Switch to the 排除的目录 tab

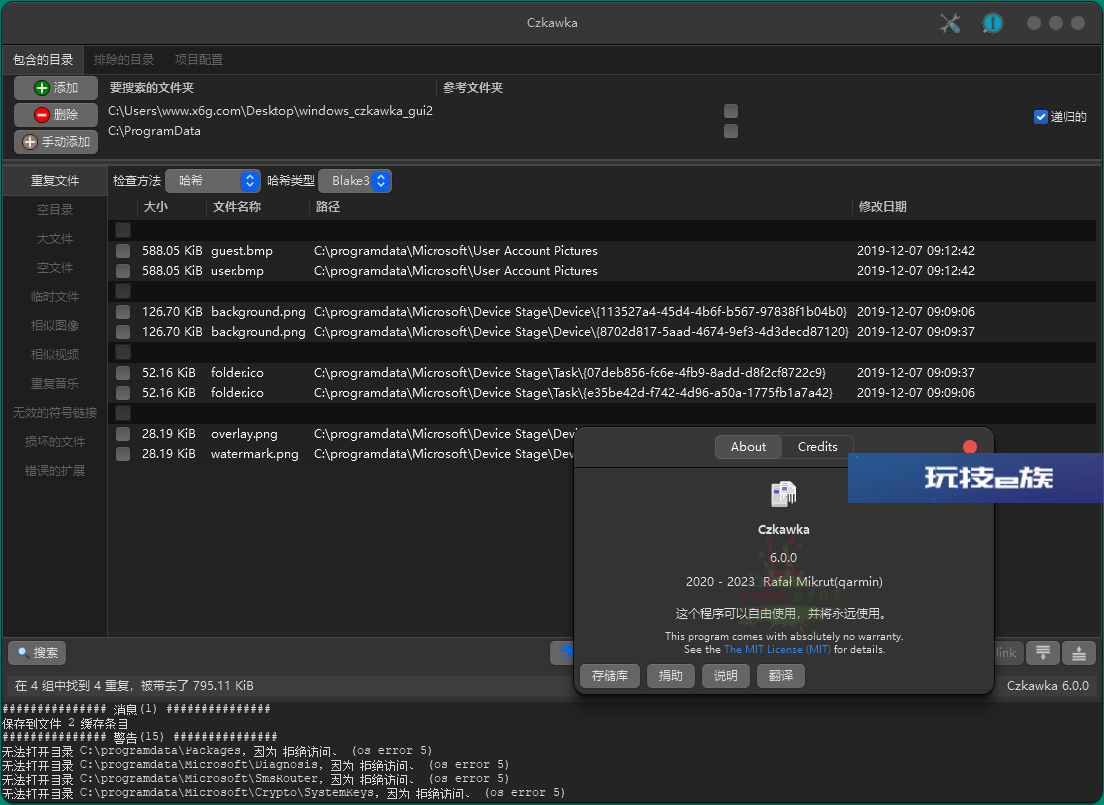point(124,60)
